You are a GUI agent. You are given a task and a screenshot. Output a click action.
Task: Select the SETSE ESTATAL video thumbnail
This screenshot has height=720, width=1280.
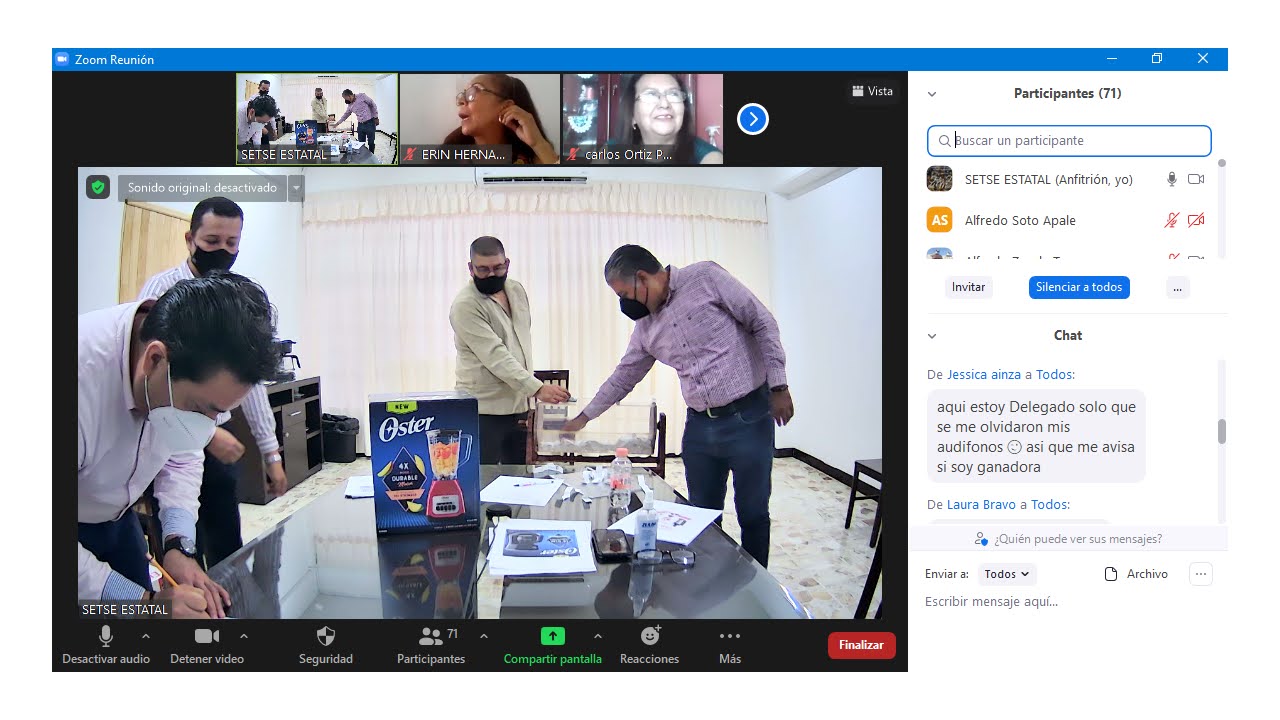[317, 119]
